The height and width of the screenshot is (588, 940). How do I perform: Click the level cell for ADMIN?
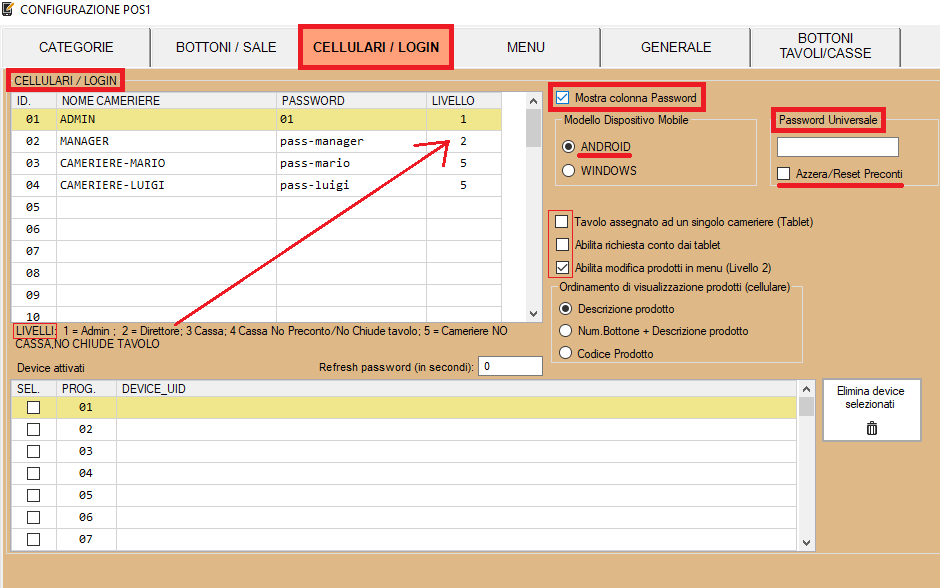(464, 119)
